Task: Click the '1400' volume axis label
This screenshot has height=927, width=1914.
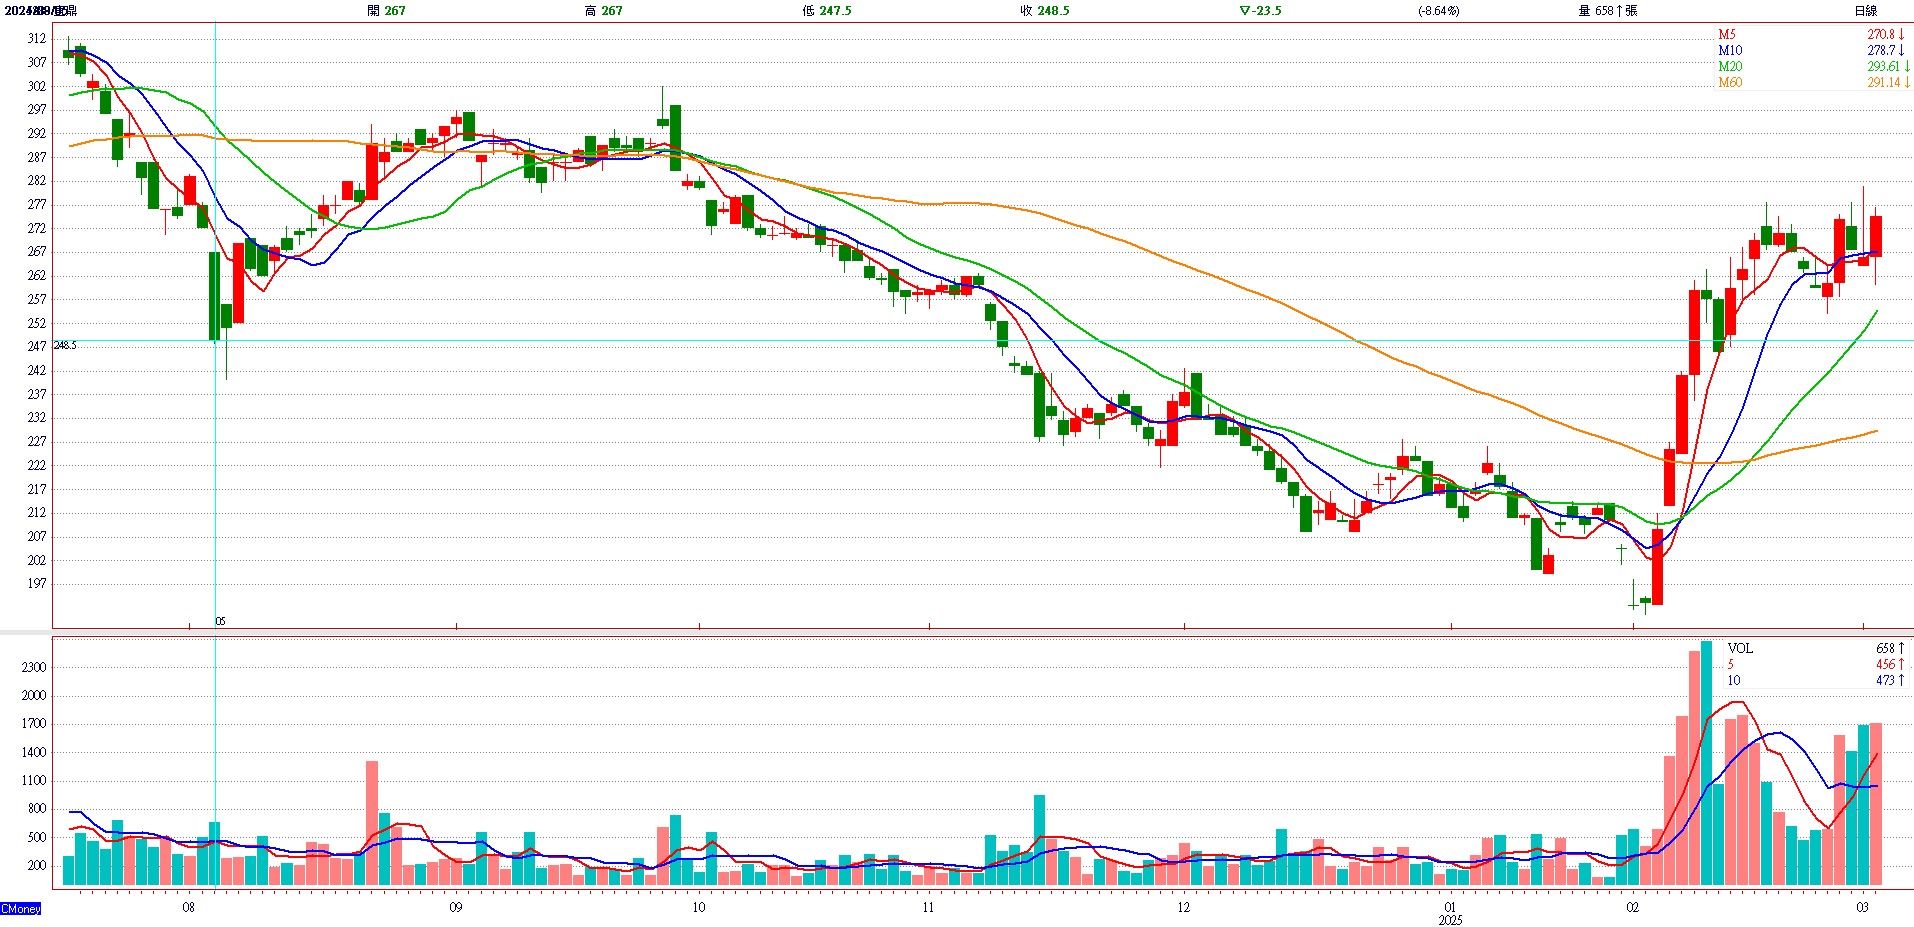Action: [x=34, y=753]
